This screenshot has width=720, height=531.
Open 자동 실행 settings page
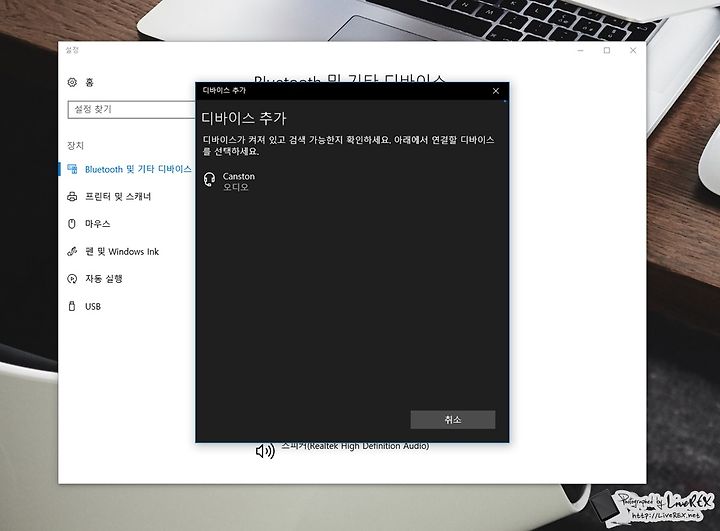coord(104,279)
